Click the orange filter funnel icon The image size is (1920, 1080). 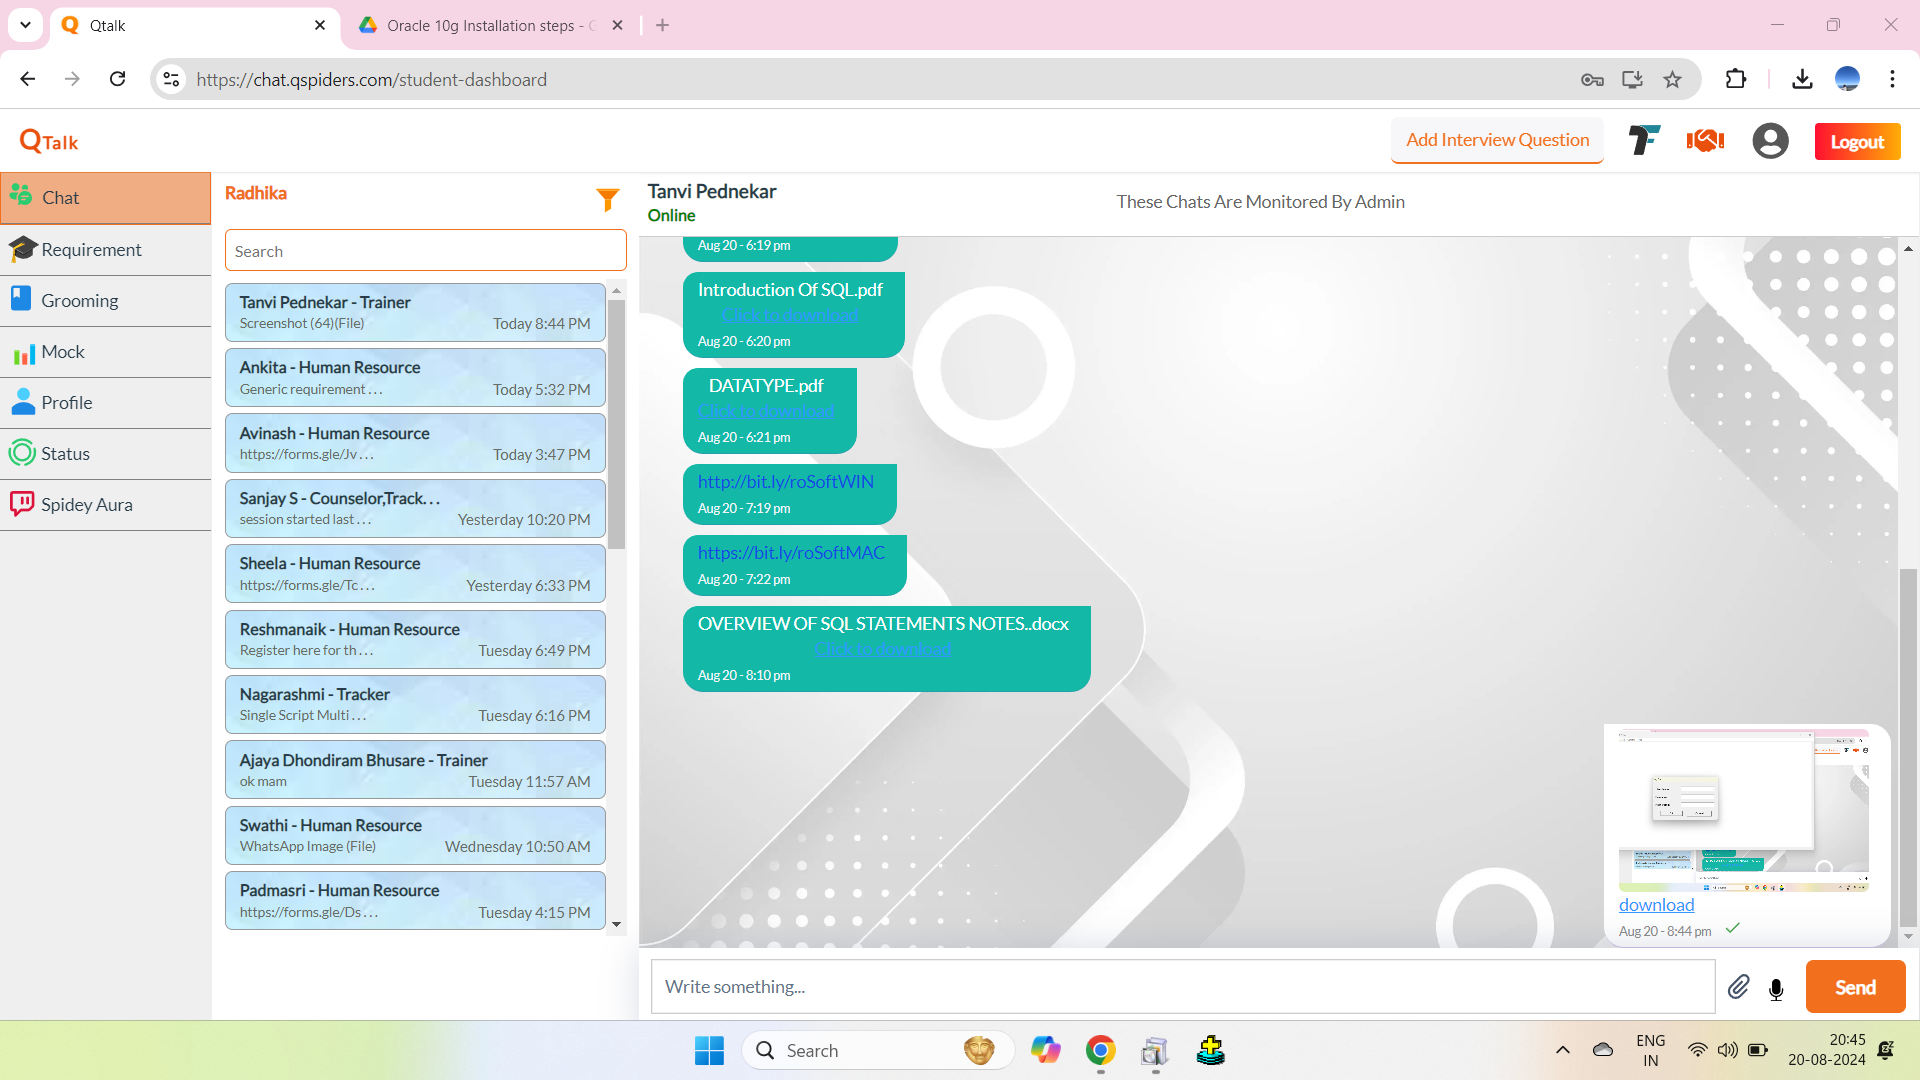tap(607, 200)
